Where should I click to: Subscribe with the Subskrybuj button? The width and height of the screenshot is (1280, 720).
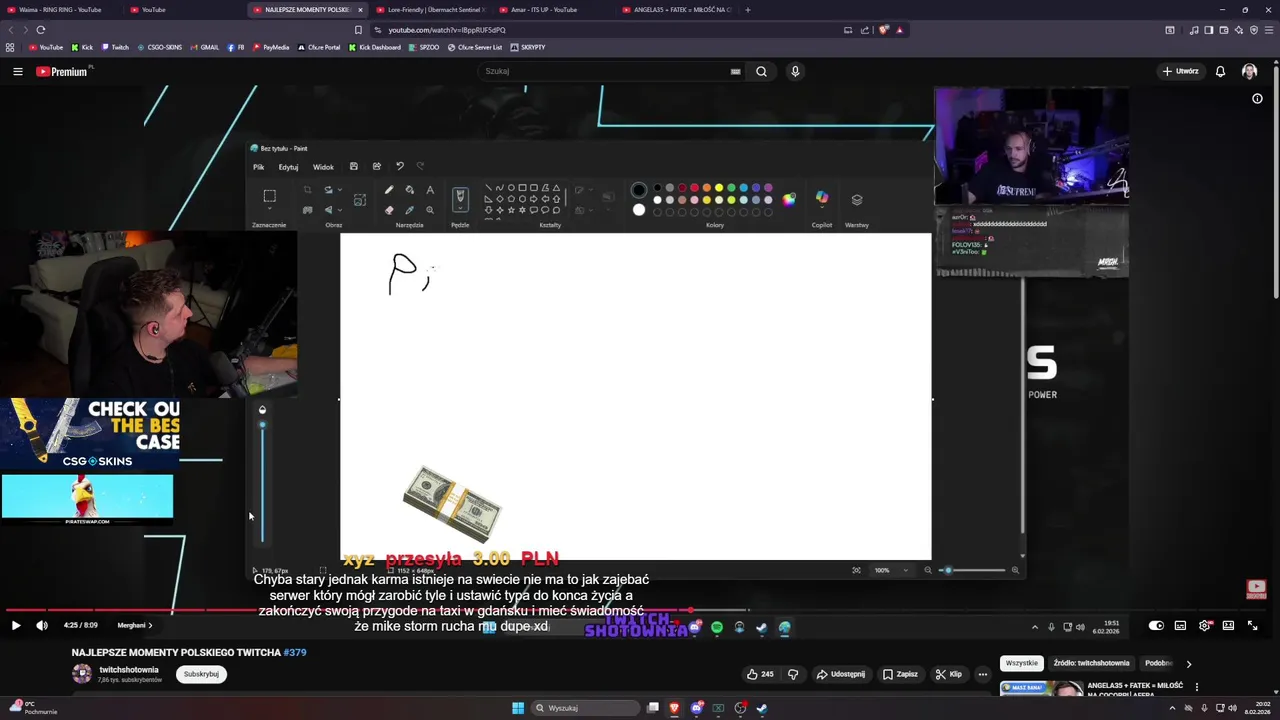(x=201, y=674)
